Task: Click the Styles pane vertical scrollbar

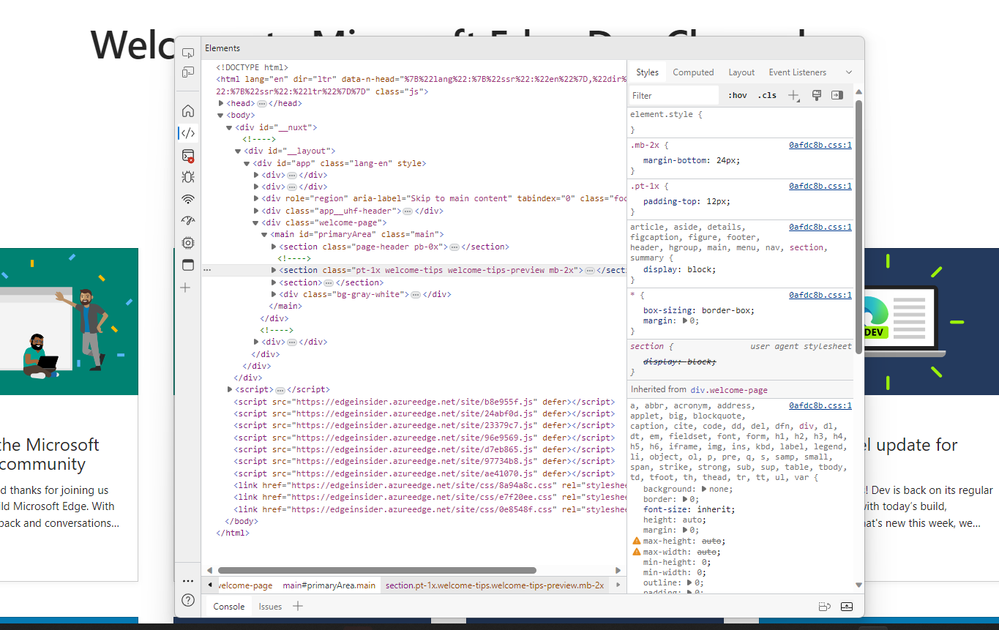Action: tap(858, 226)
